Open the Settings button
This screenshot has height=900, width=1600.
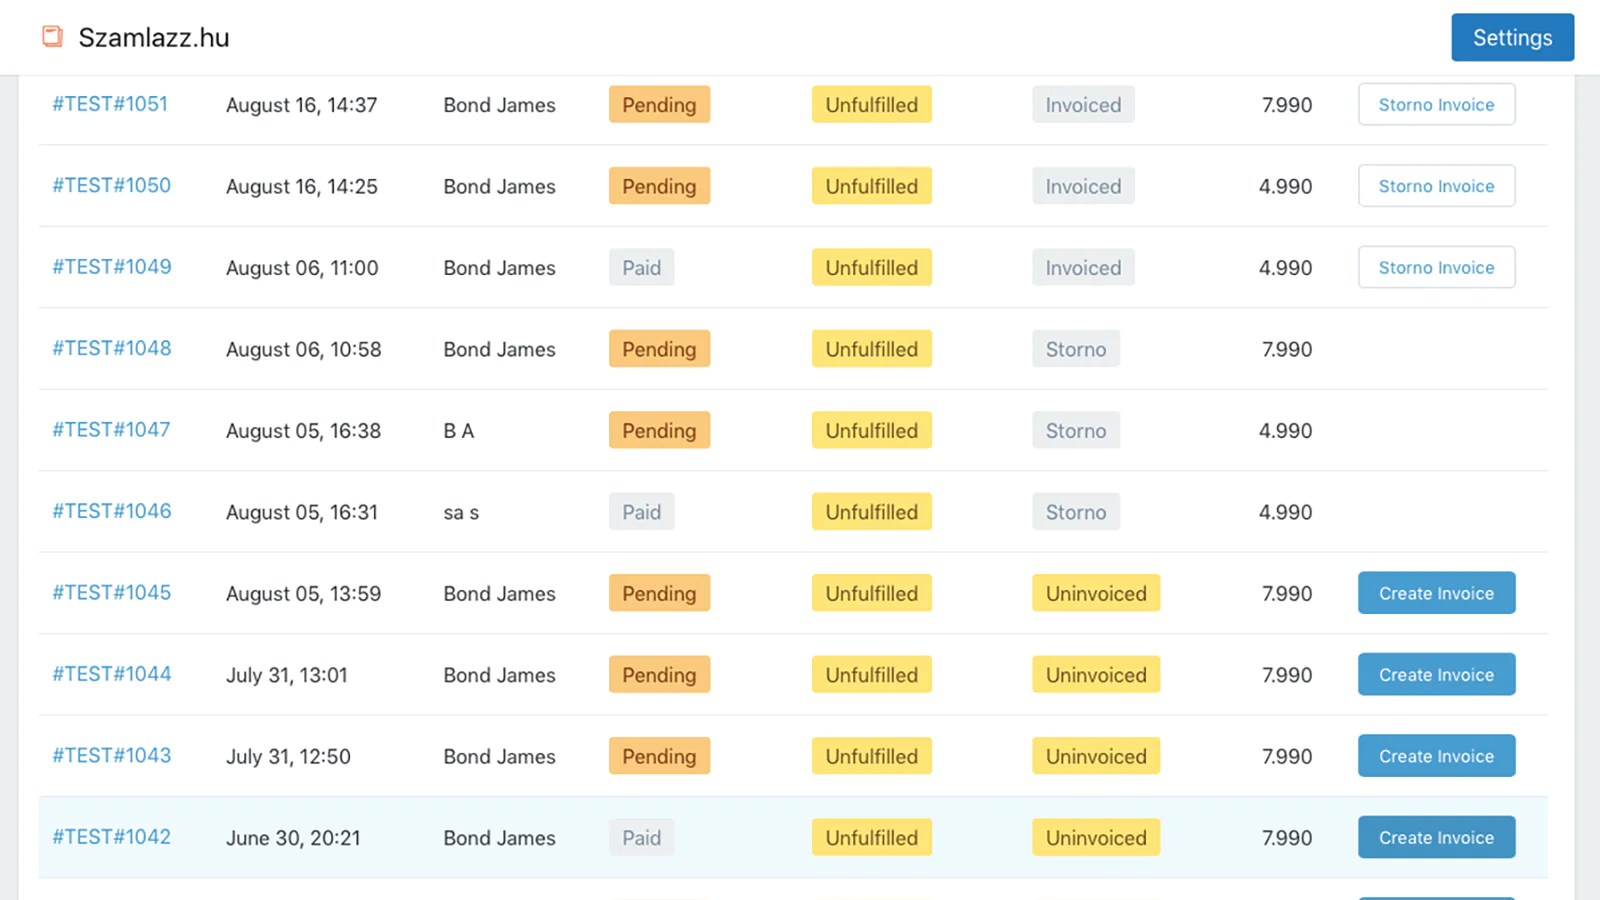(x=1512, y=37)
